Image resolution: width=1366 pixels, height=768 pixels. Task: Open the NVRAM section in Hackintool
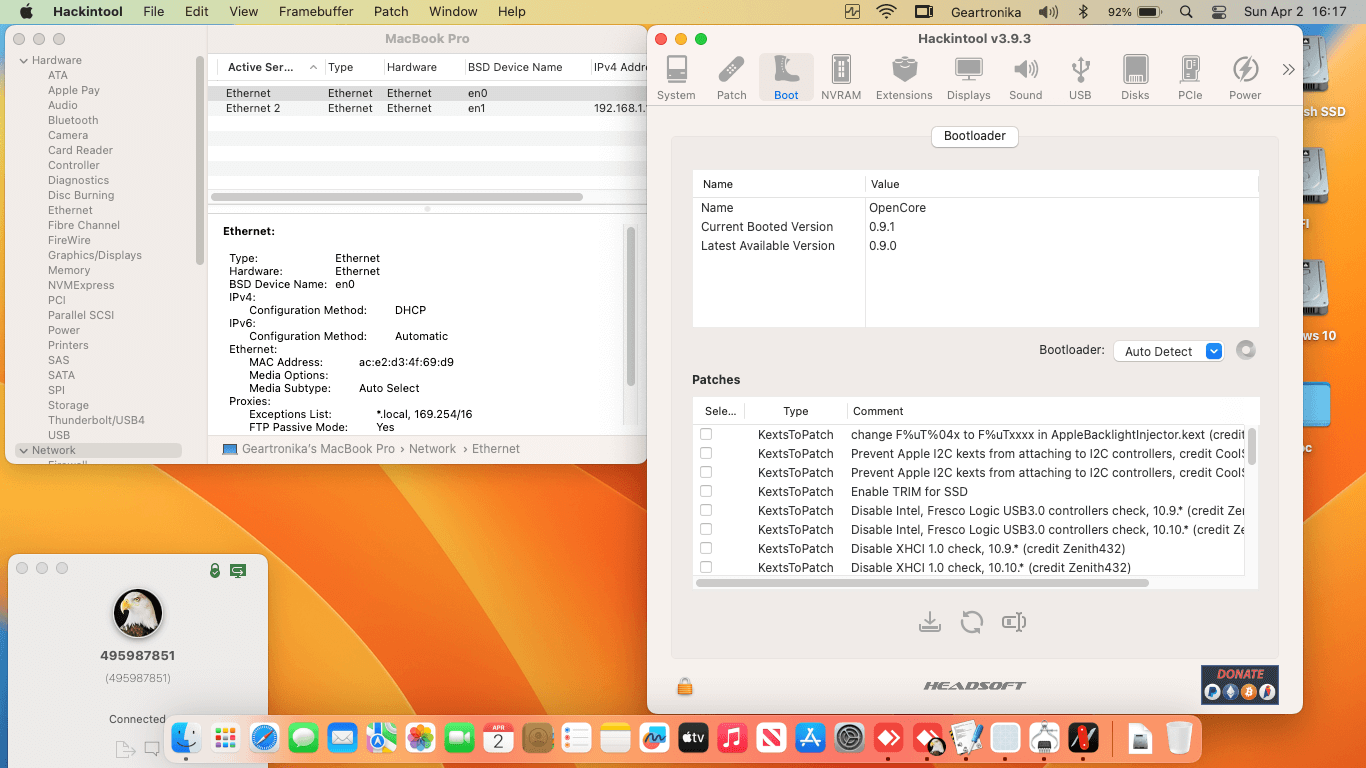(x=841, y=78)
